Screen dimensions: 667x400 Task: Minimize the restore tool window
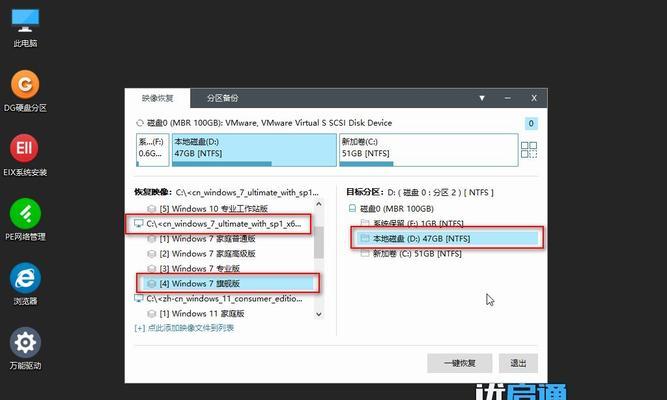point(507,98)
